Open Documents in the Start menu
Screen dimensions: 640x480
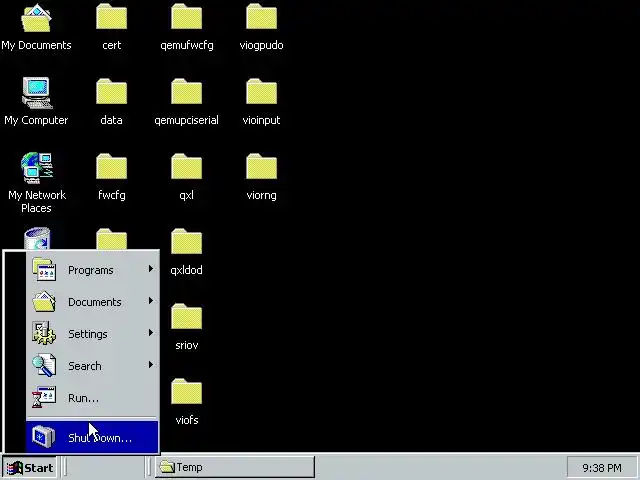(92, 302)
